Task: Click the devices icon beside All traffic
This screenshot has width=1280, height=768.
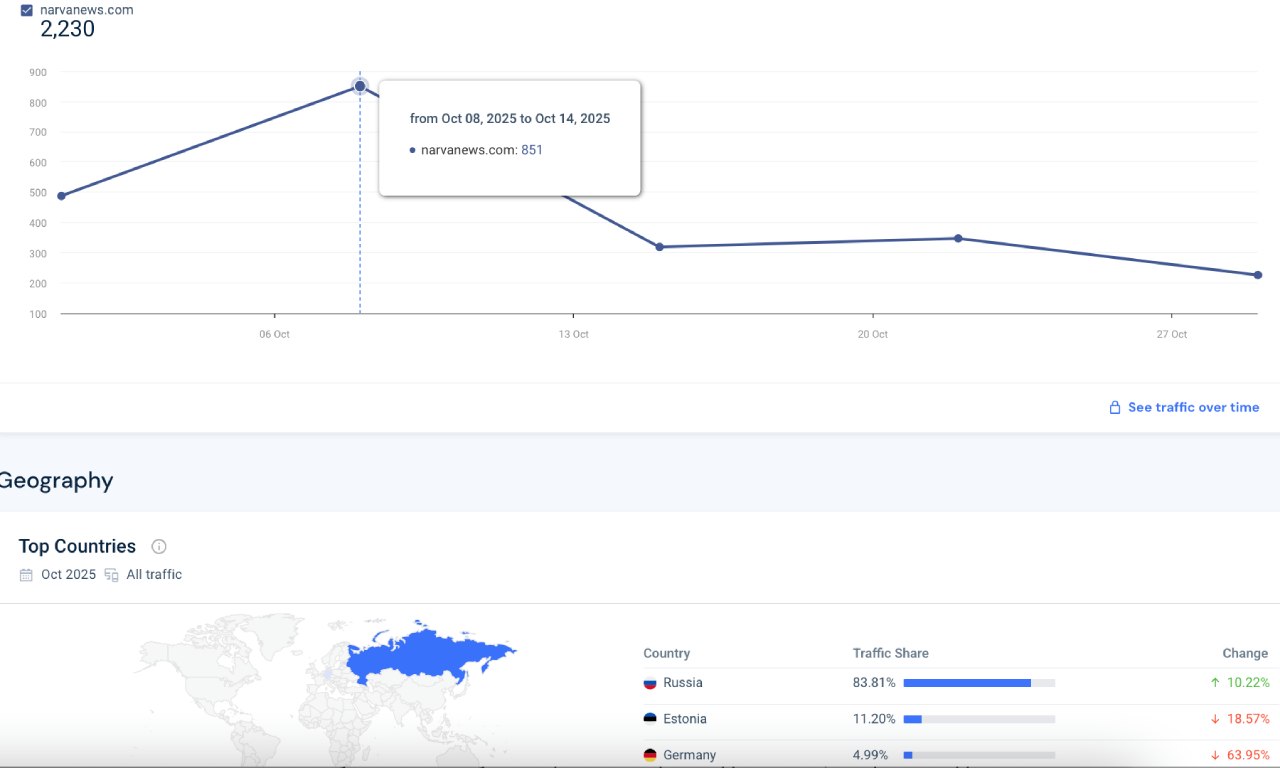Action: tap(111, 575)
